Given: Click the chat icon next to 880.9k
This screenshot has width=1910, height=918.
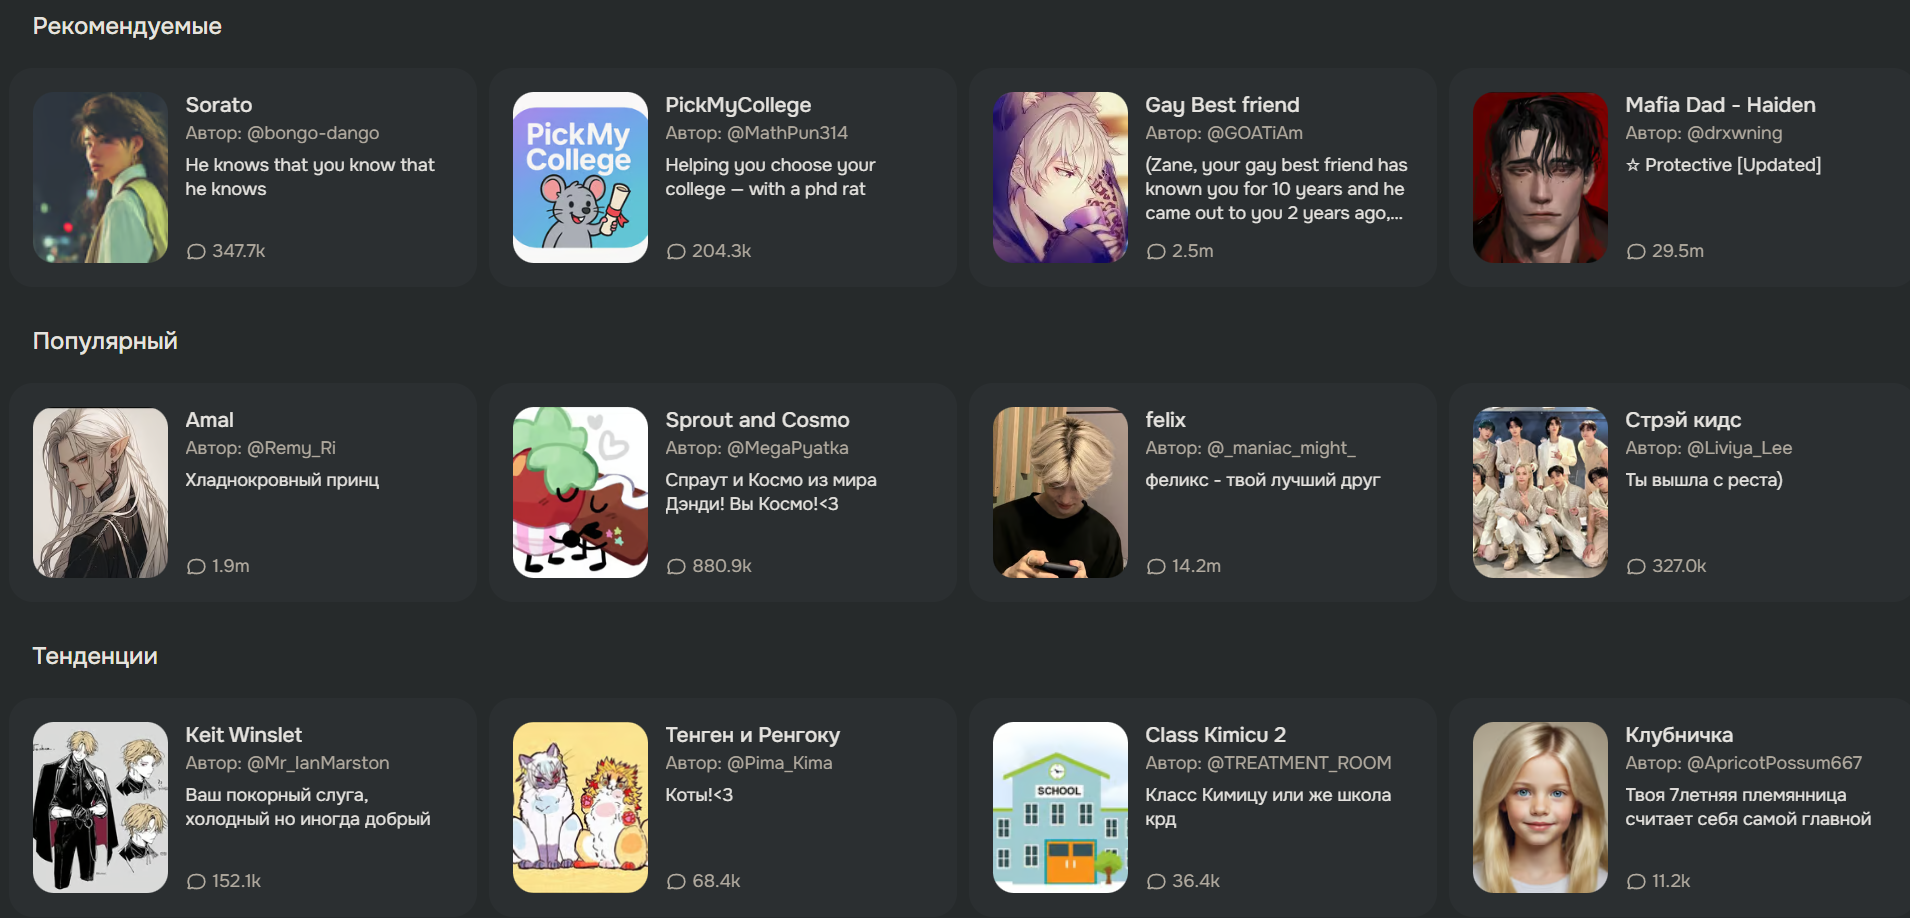Looking at the screenshot, I should 676,567.
